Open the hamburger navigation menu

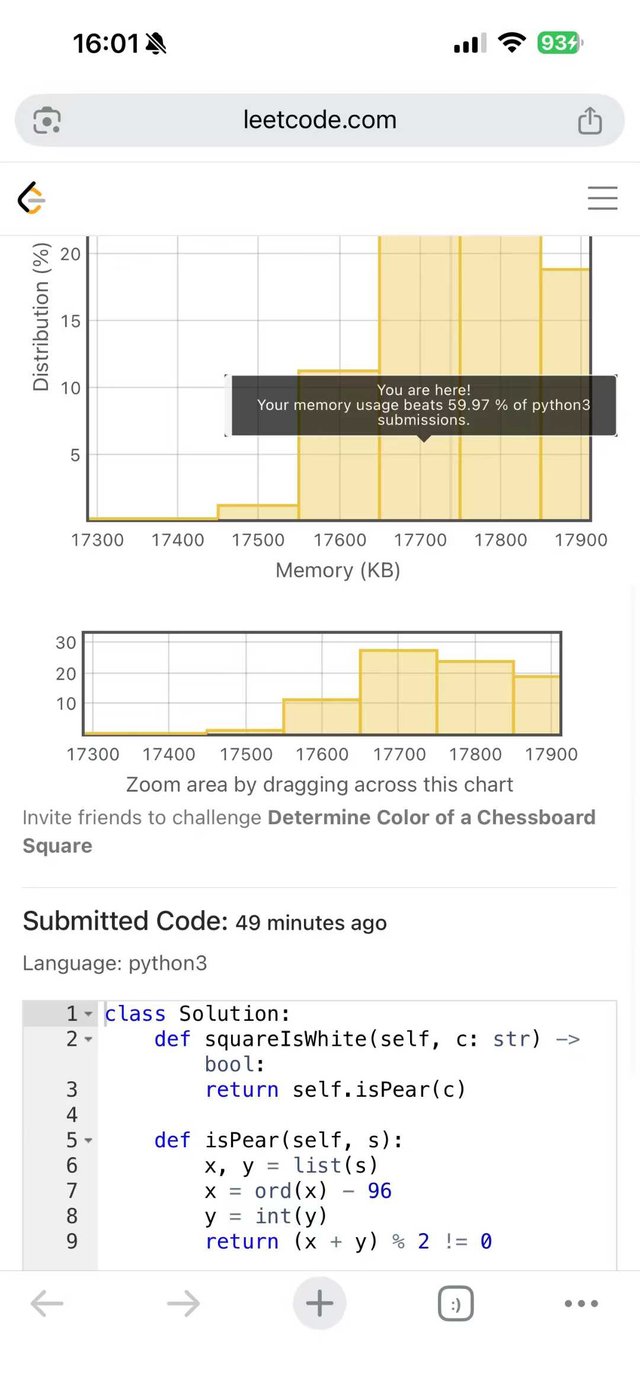coord(602,198)
